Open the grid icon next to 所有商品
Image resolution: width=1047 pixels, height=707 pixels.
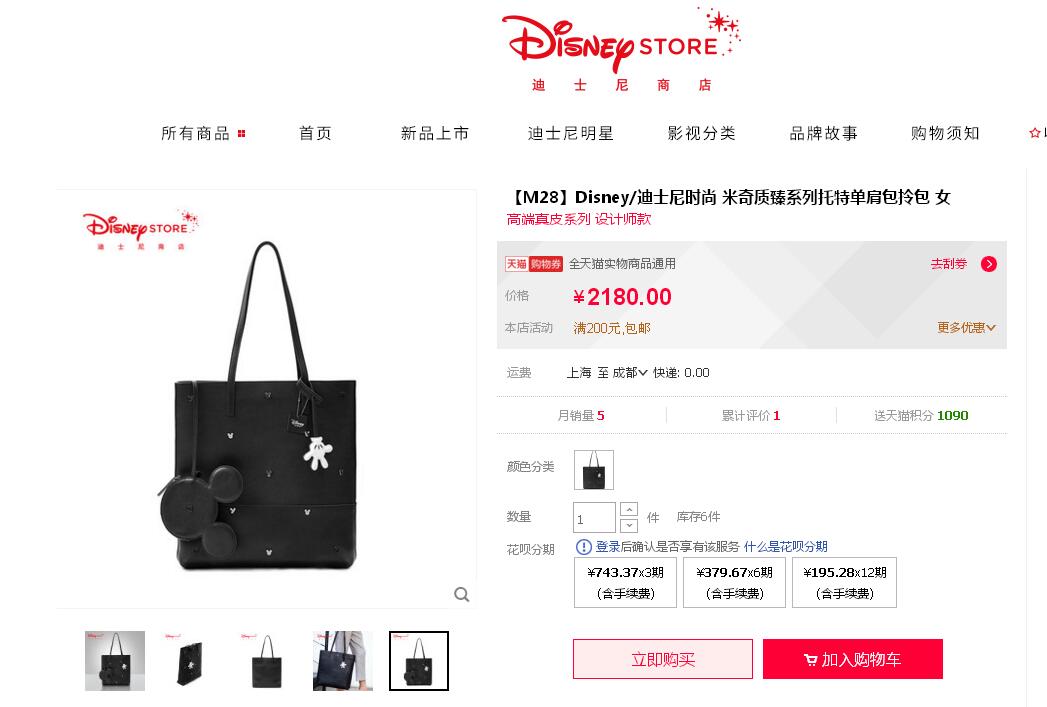(242, 134)
